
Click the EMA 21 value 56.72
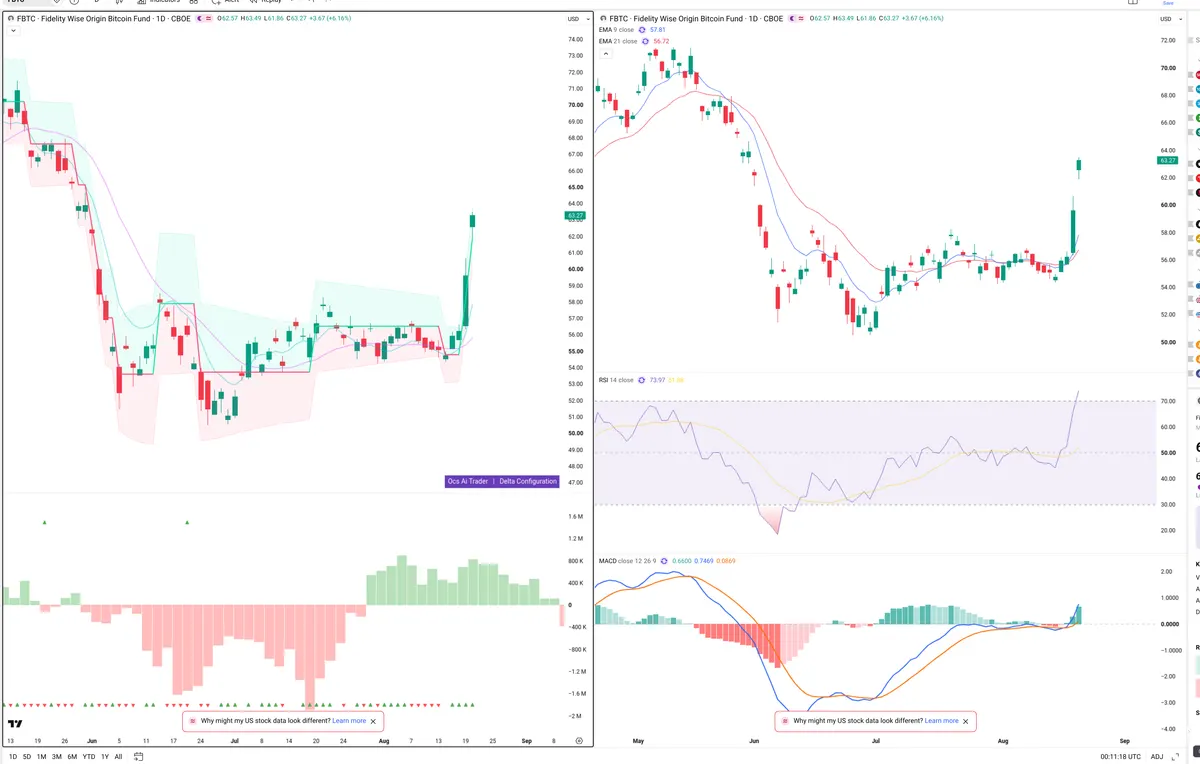tap(661, 41)
